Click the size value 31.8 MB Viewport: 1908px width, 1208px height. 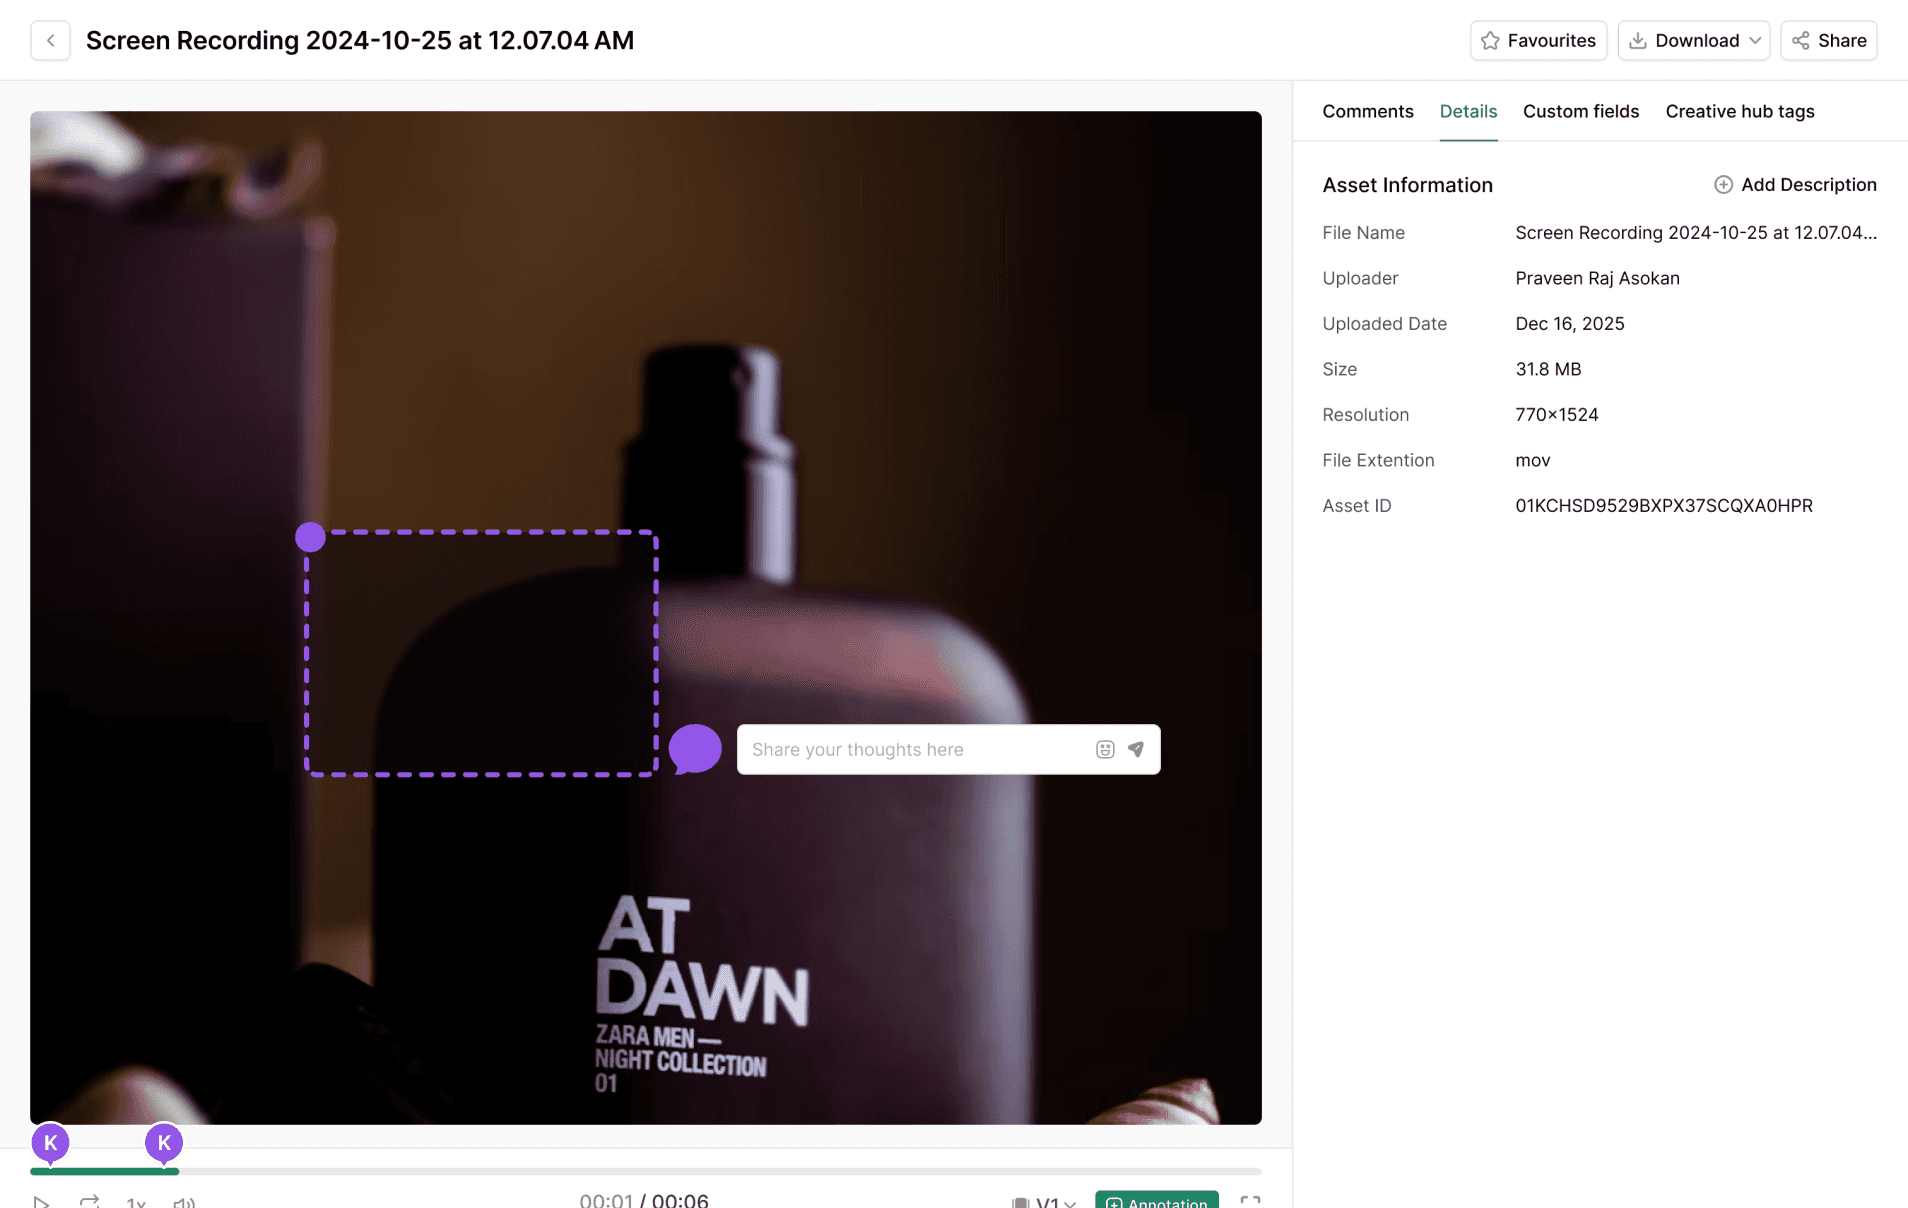click(1548, 369)
